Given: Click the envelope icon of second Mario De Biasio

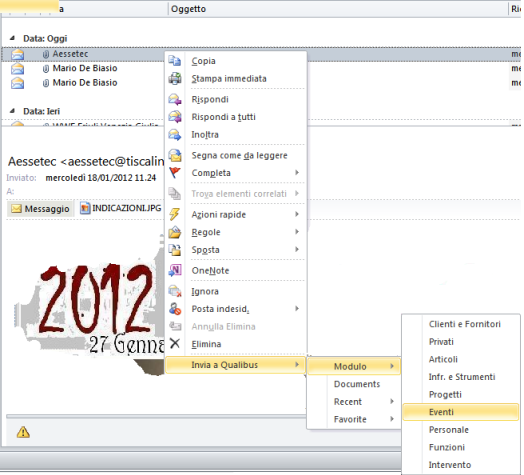Looking at the screenshot, I should [x=17, y=83].
